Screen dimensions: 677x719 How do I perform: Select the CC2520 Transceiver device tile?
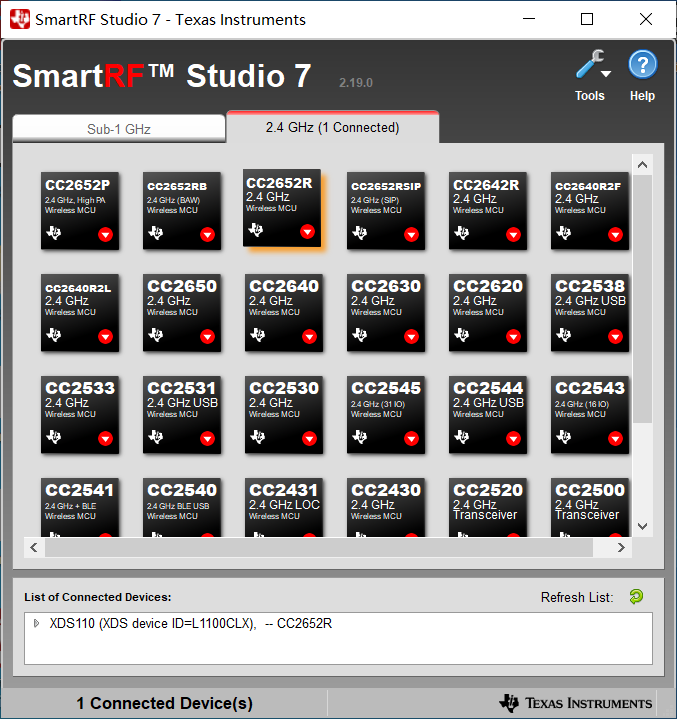tap(488, 507)
